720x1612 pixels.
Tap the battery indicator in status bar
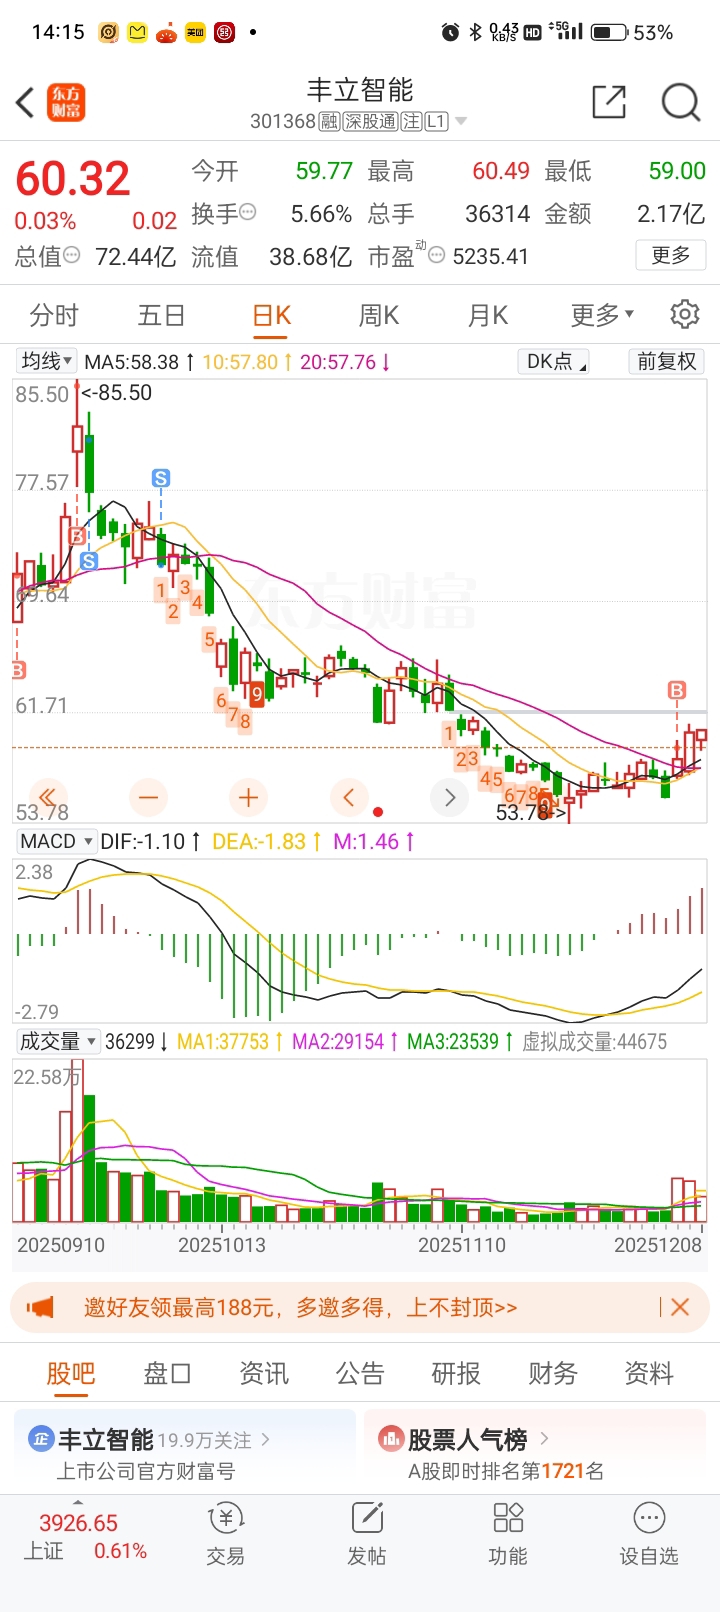pyautogui.click(x=609, y=32)
